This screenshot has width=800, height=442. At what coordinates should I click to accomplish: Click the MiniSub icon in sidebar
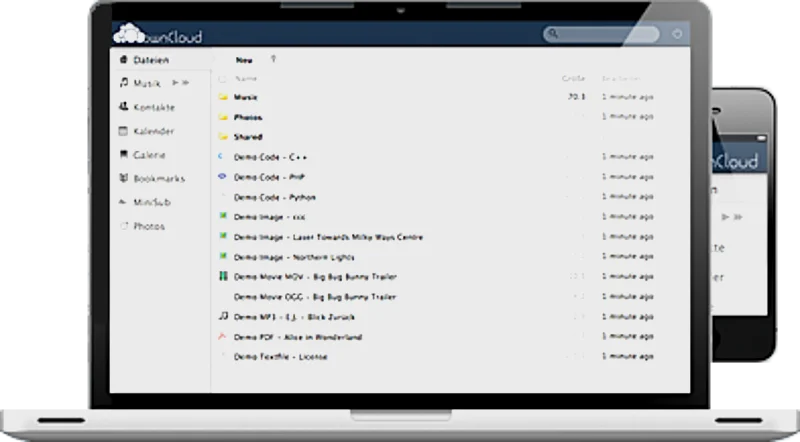(x=122, y=202)
